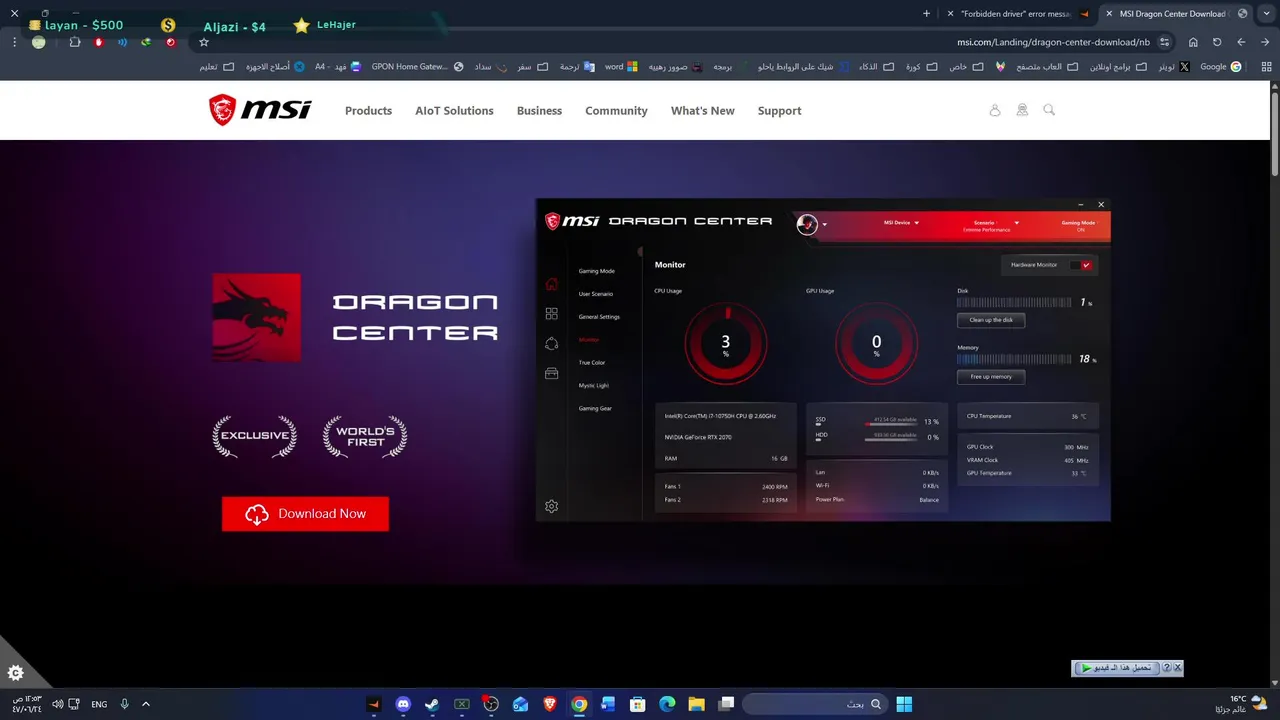The width and height of the screenshot is (1280, 720).
Task: Open the word bookmark
Action: tap(621, 67)
